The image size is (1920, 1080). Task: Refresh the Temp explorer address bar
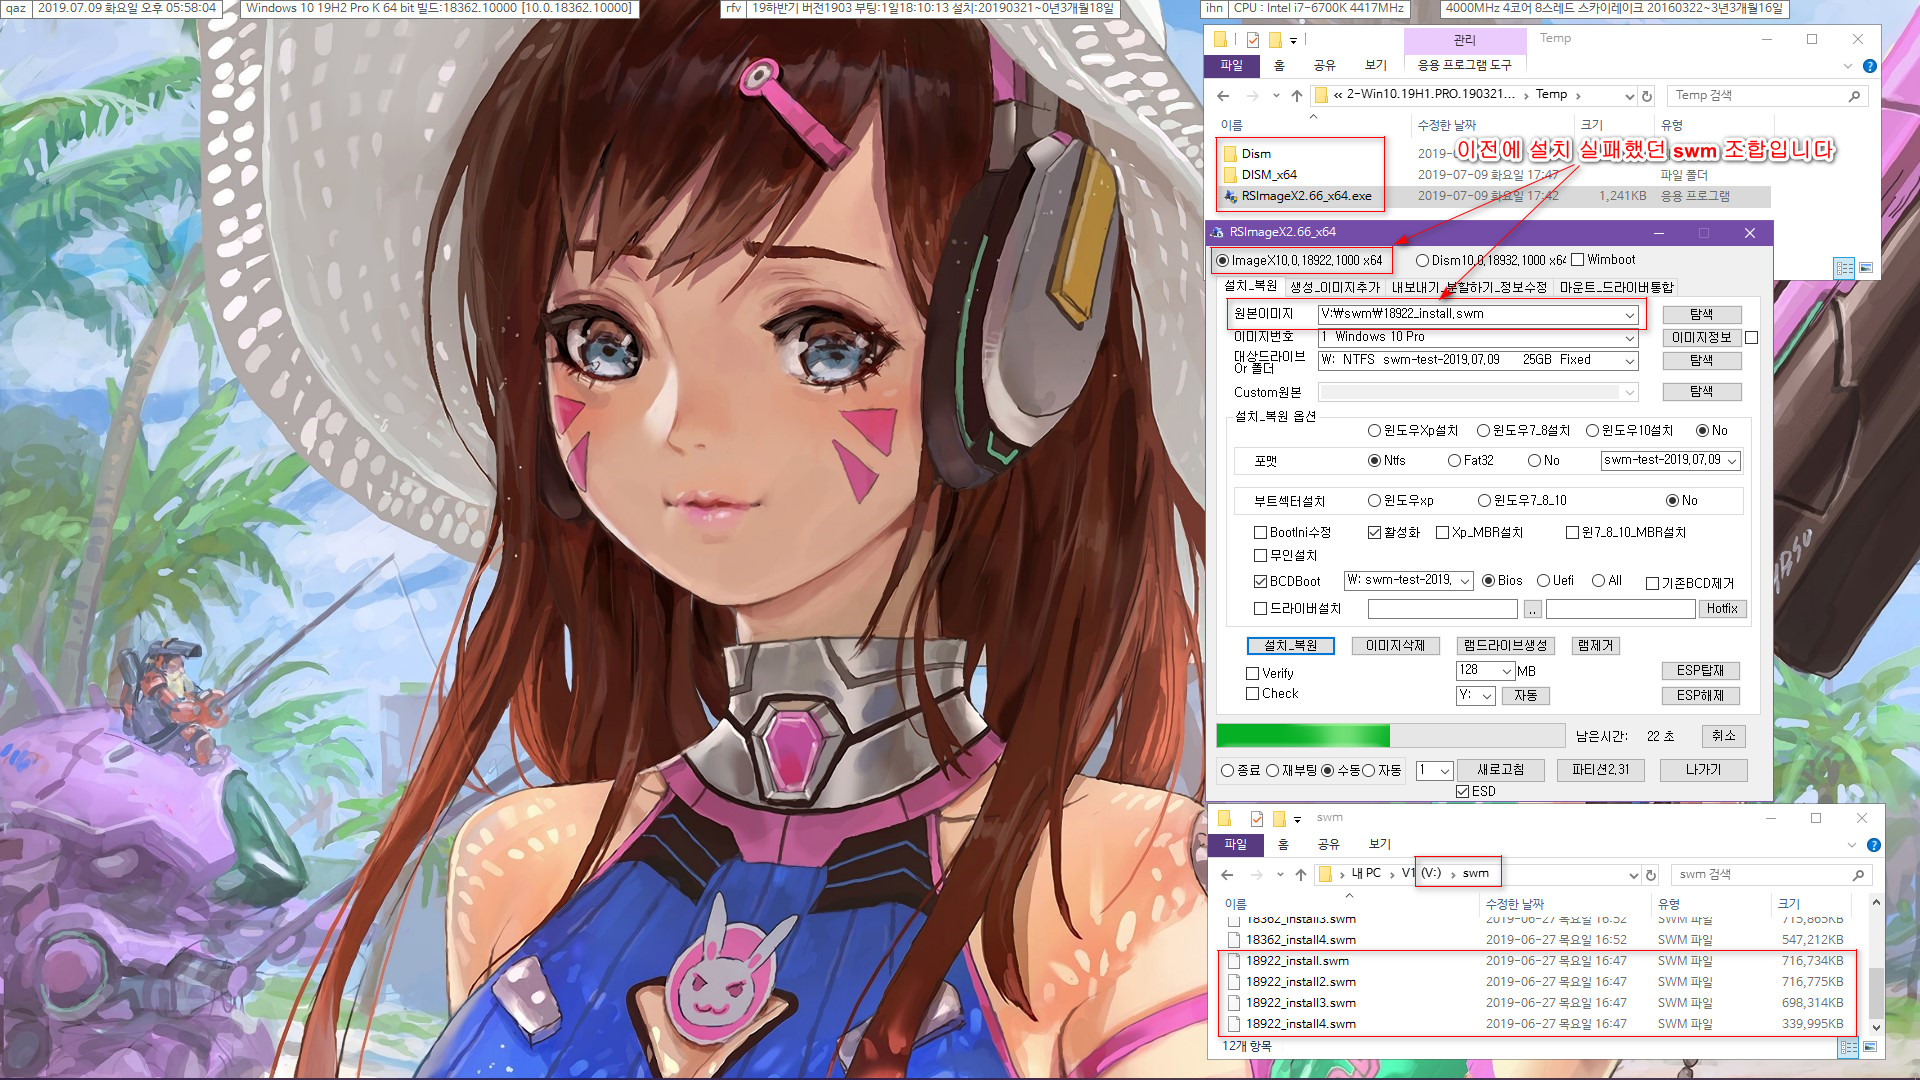(x=1647, y=96)
